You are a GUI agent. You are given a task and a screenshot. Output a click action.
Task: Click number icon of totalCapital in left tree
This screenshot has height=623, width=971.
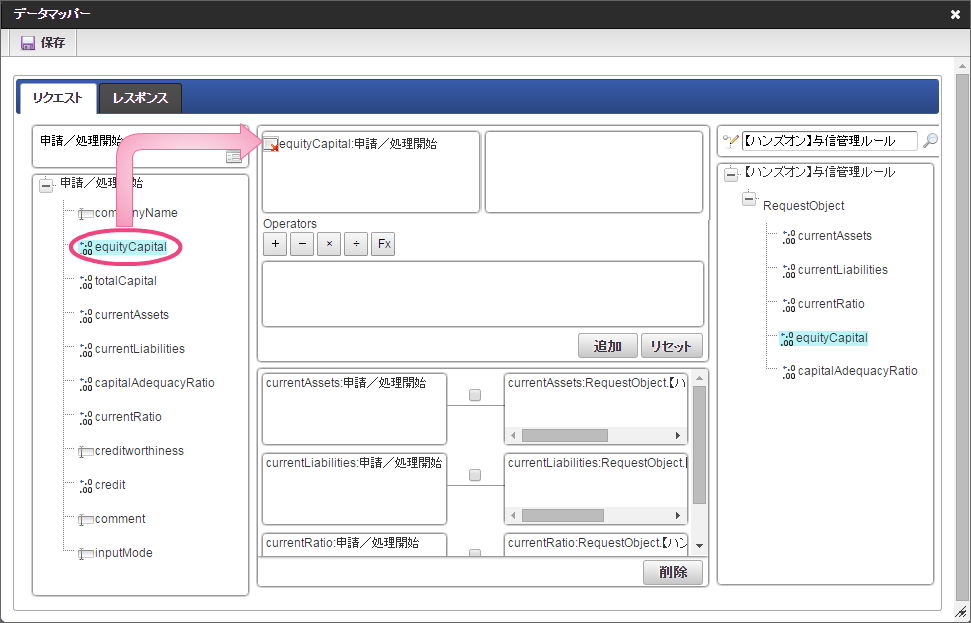coord(86,282)
